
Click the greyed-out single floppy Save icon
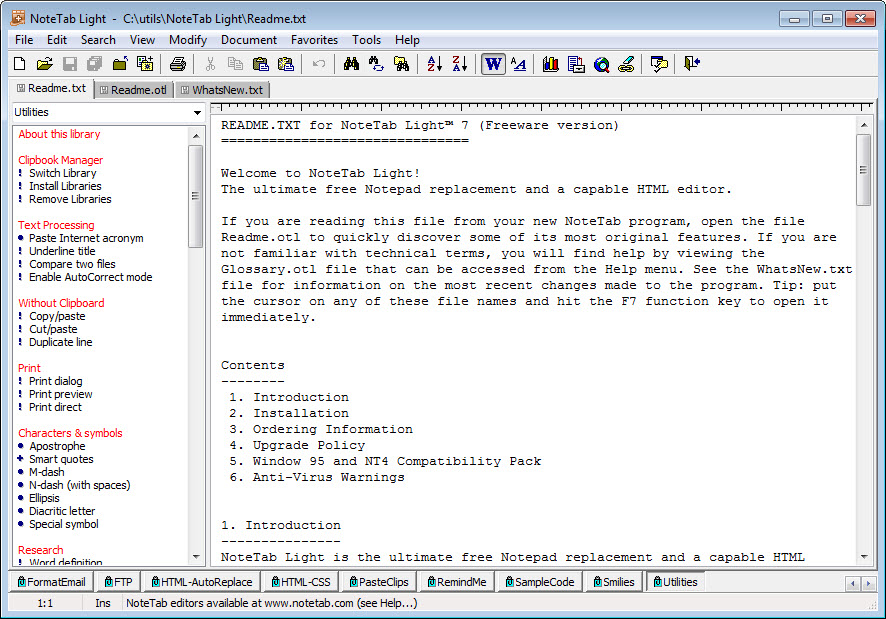pos(70,64)
